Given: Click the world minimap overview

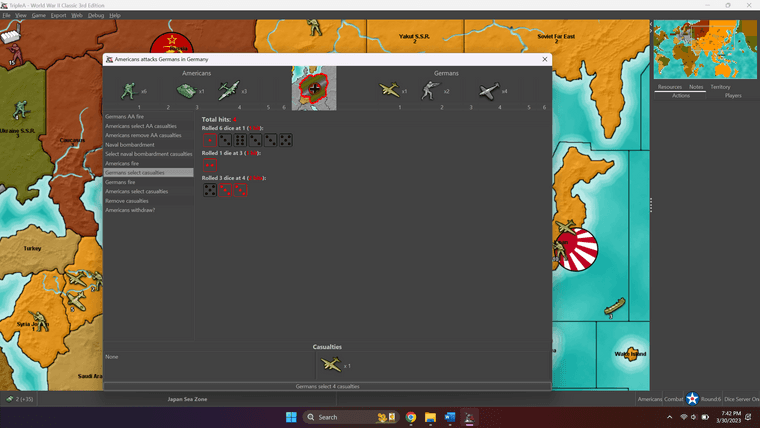Looking at the screenshot, I should [x=705, y=50].
